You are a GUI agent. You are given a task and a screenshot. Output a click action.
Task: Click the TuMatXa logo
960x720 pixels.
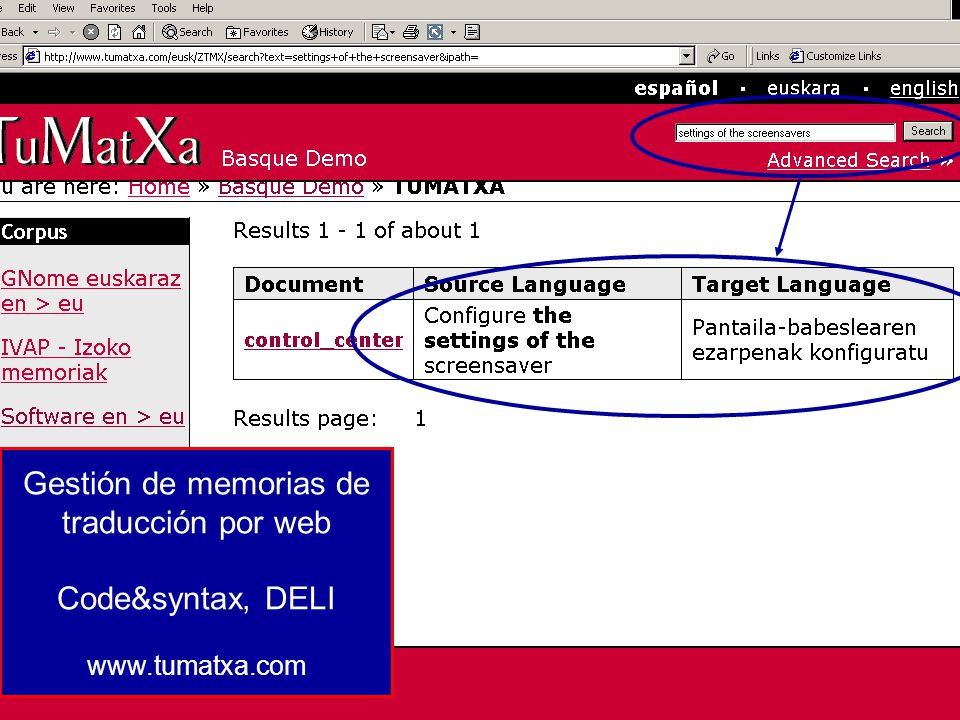tap(100, 142)
